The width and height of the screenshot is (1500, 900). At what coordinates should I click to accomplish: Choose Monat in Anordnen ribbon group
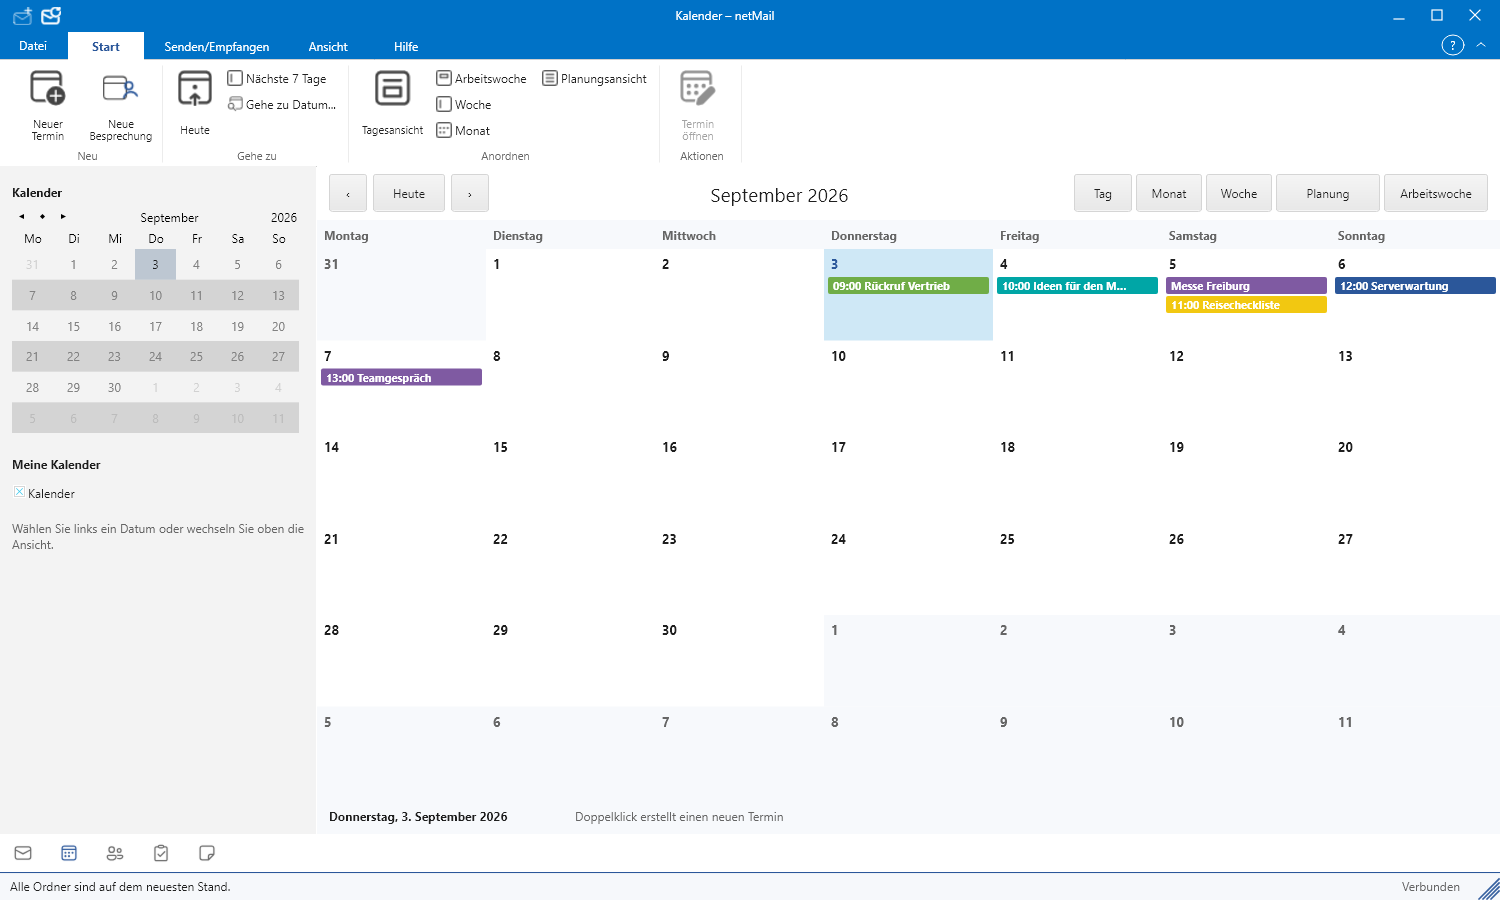pos(463,130)
